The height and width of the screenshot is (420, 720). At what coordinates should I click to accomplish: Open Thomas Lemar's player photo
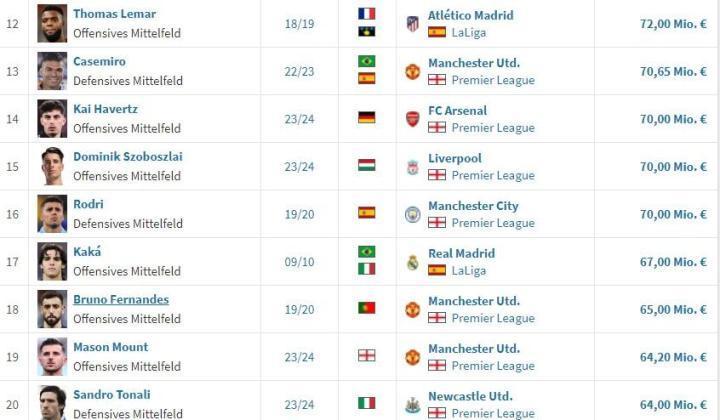[52, 23]
